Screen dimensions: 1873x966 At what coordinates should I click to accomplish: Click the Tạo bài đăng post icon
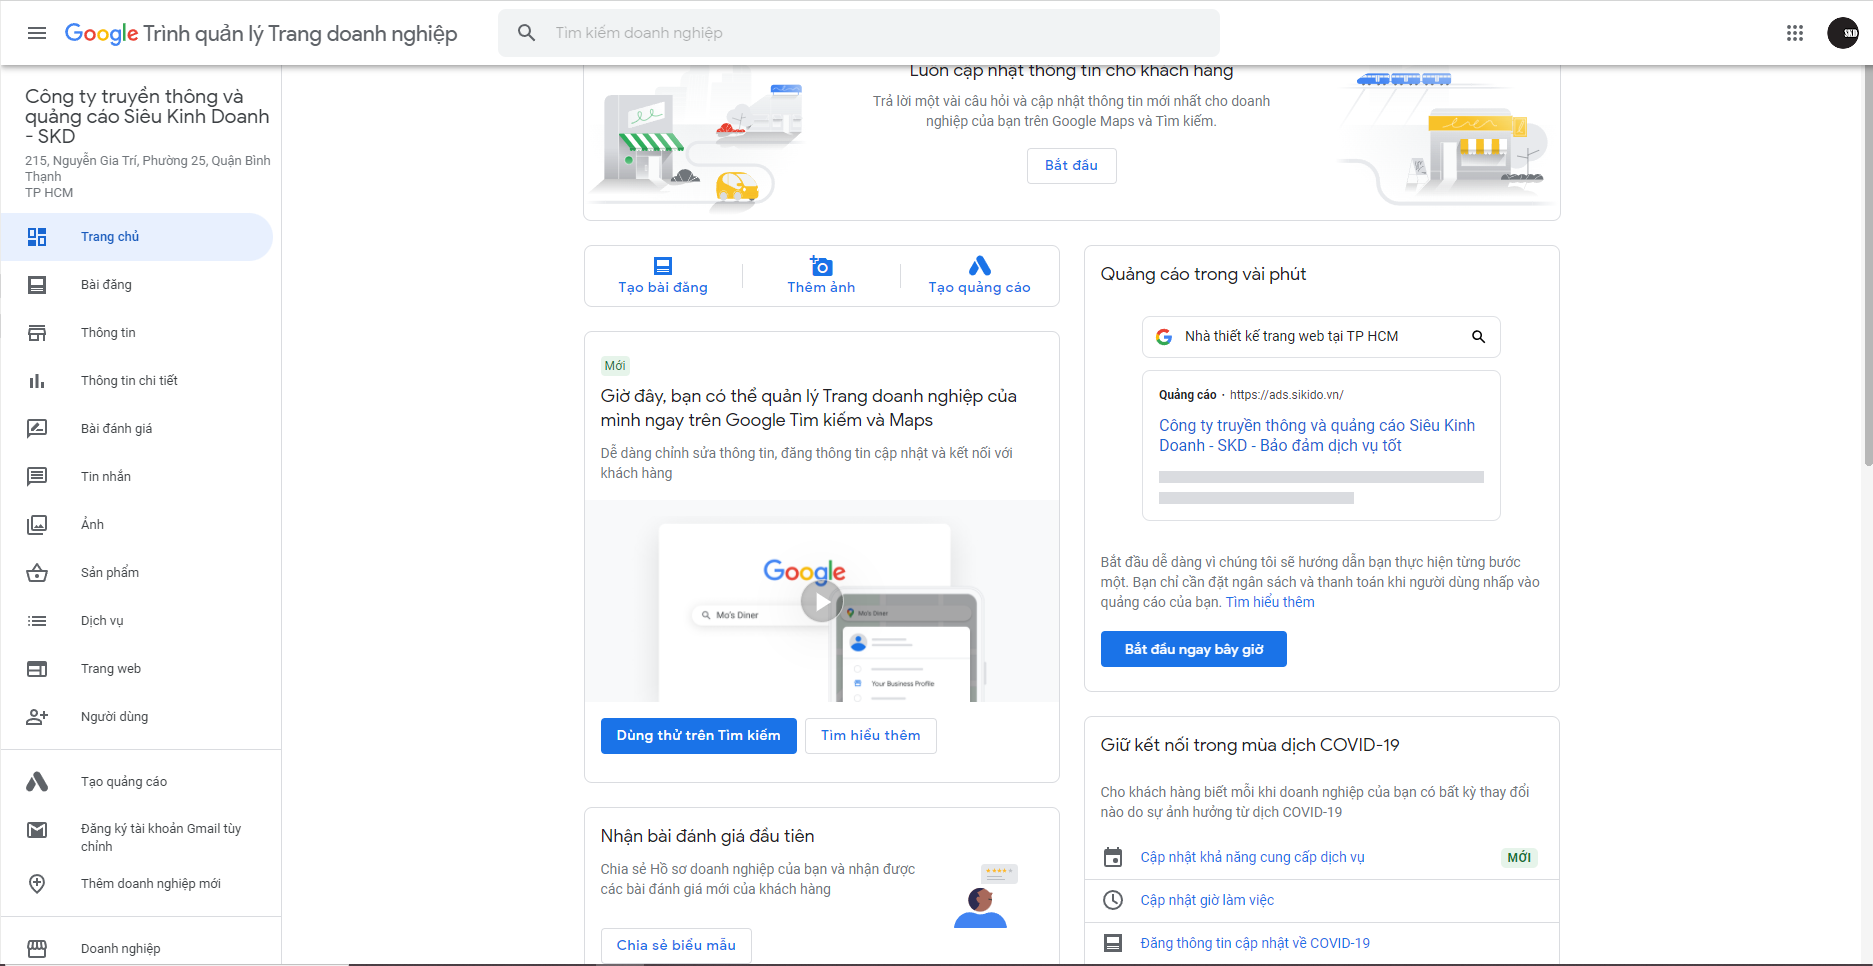point(663,266)
